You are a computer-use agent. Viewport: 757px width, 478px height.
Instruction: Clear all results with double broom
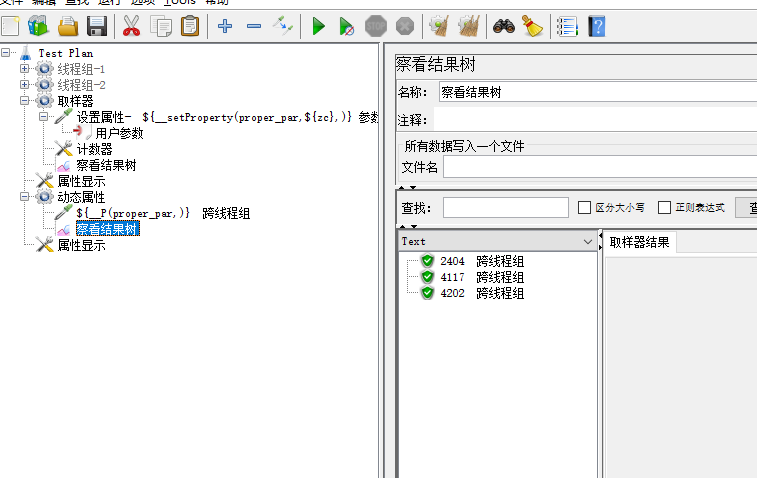click(468, 26)
